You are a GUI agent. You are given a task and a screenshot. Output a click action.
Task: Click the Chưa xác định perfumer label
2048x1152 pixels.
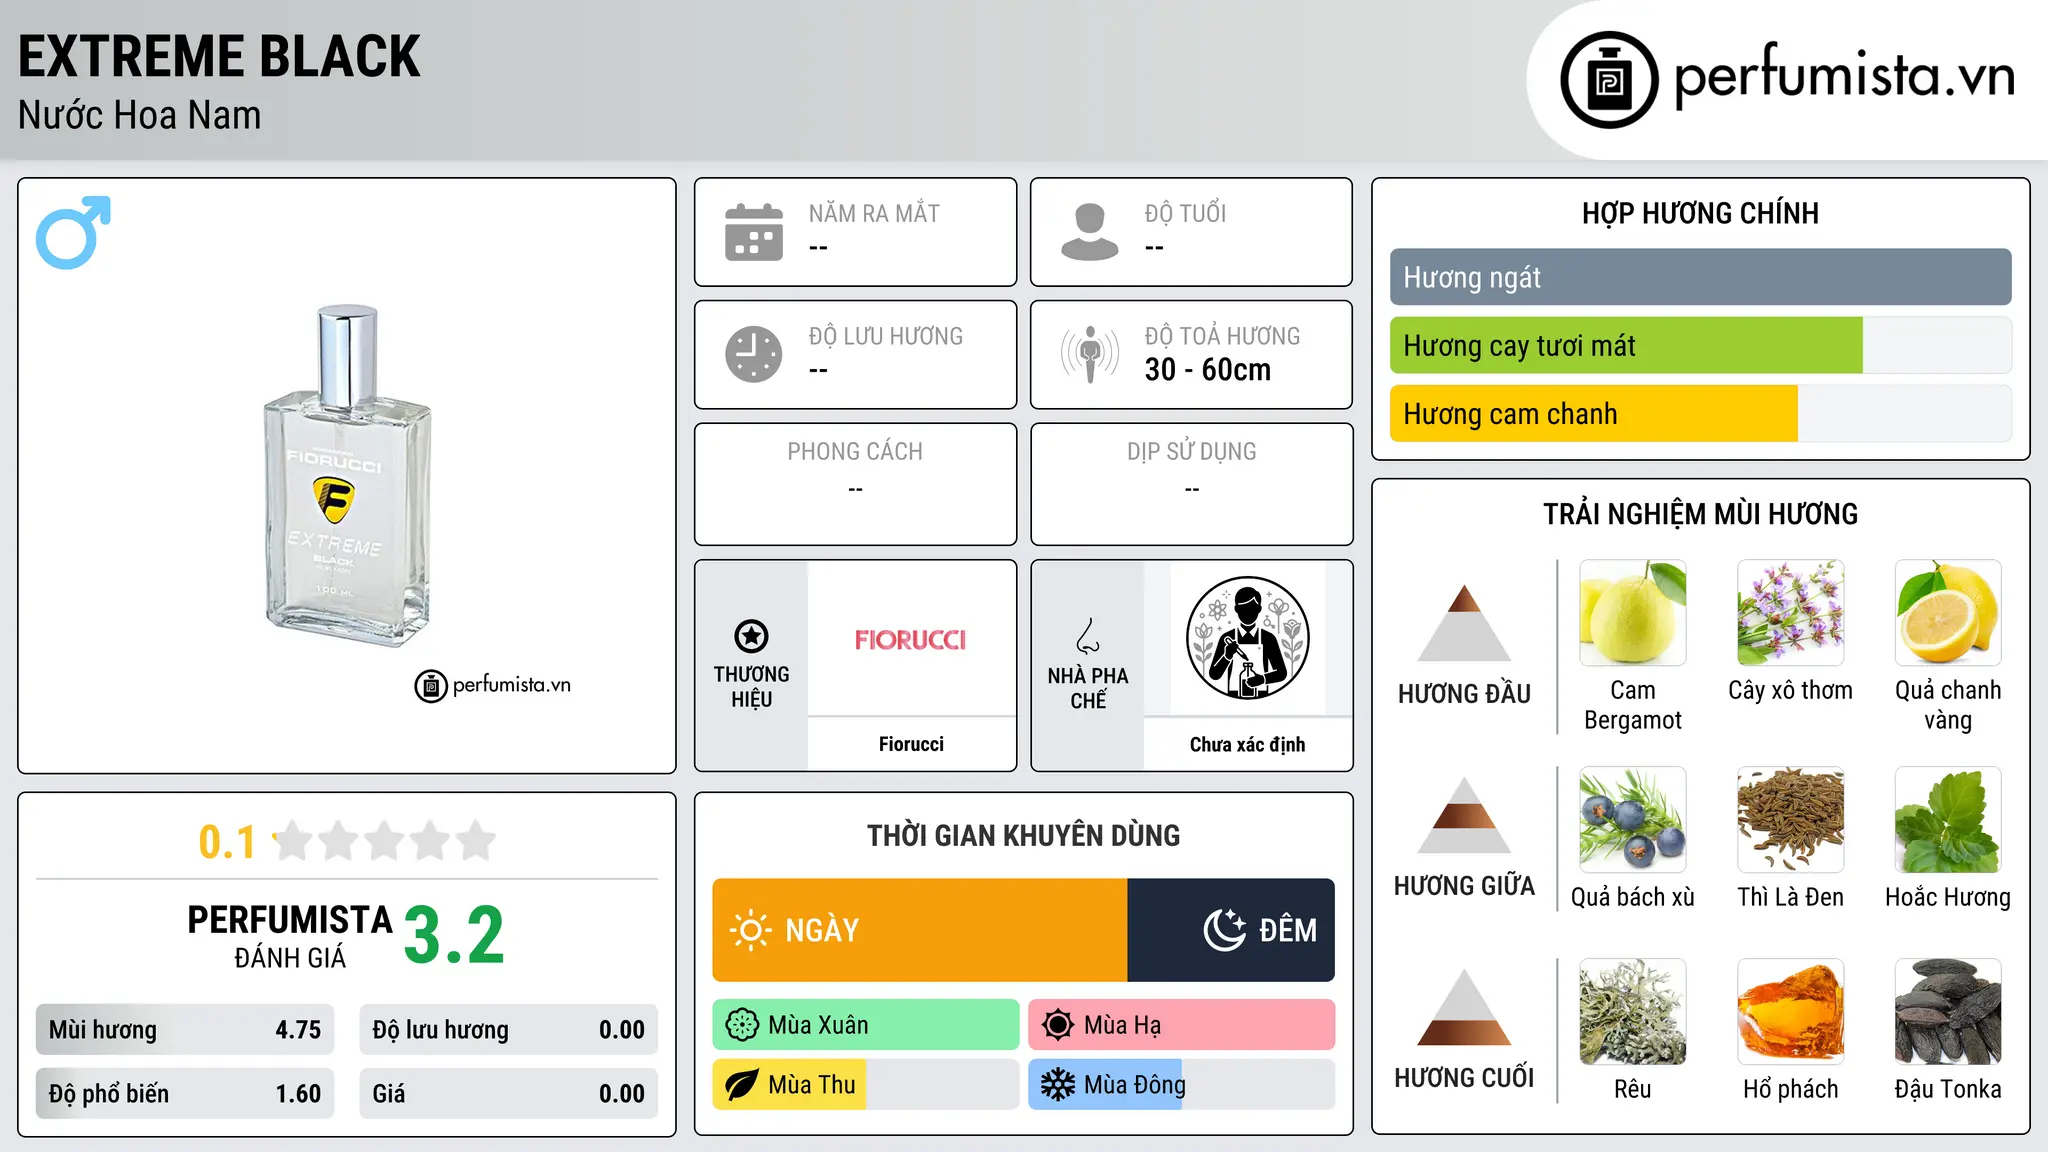1247,744
